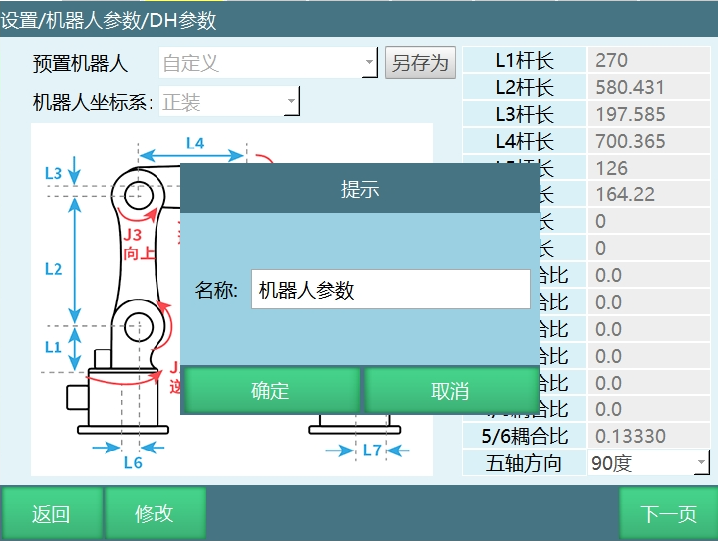Select the L1杆长 value 270
Viewport: 718px width, 541px height.
[x=648, y=60]
